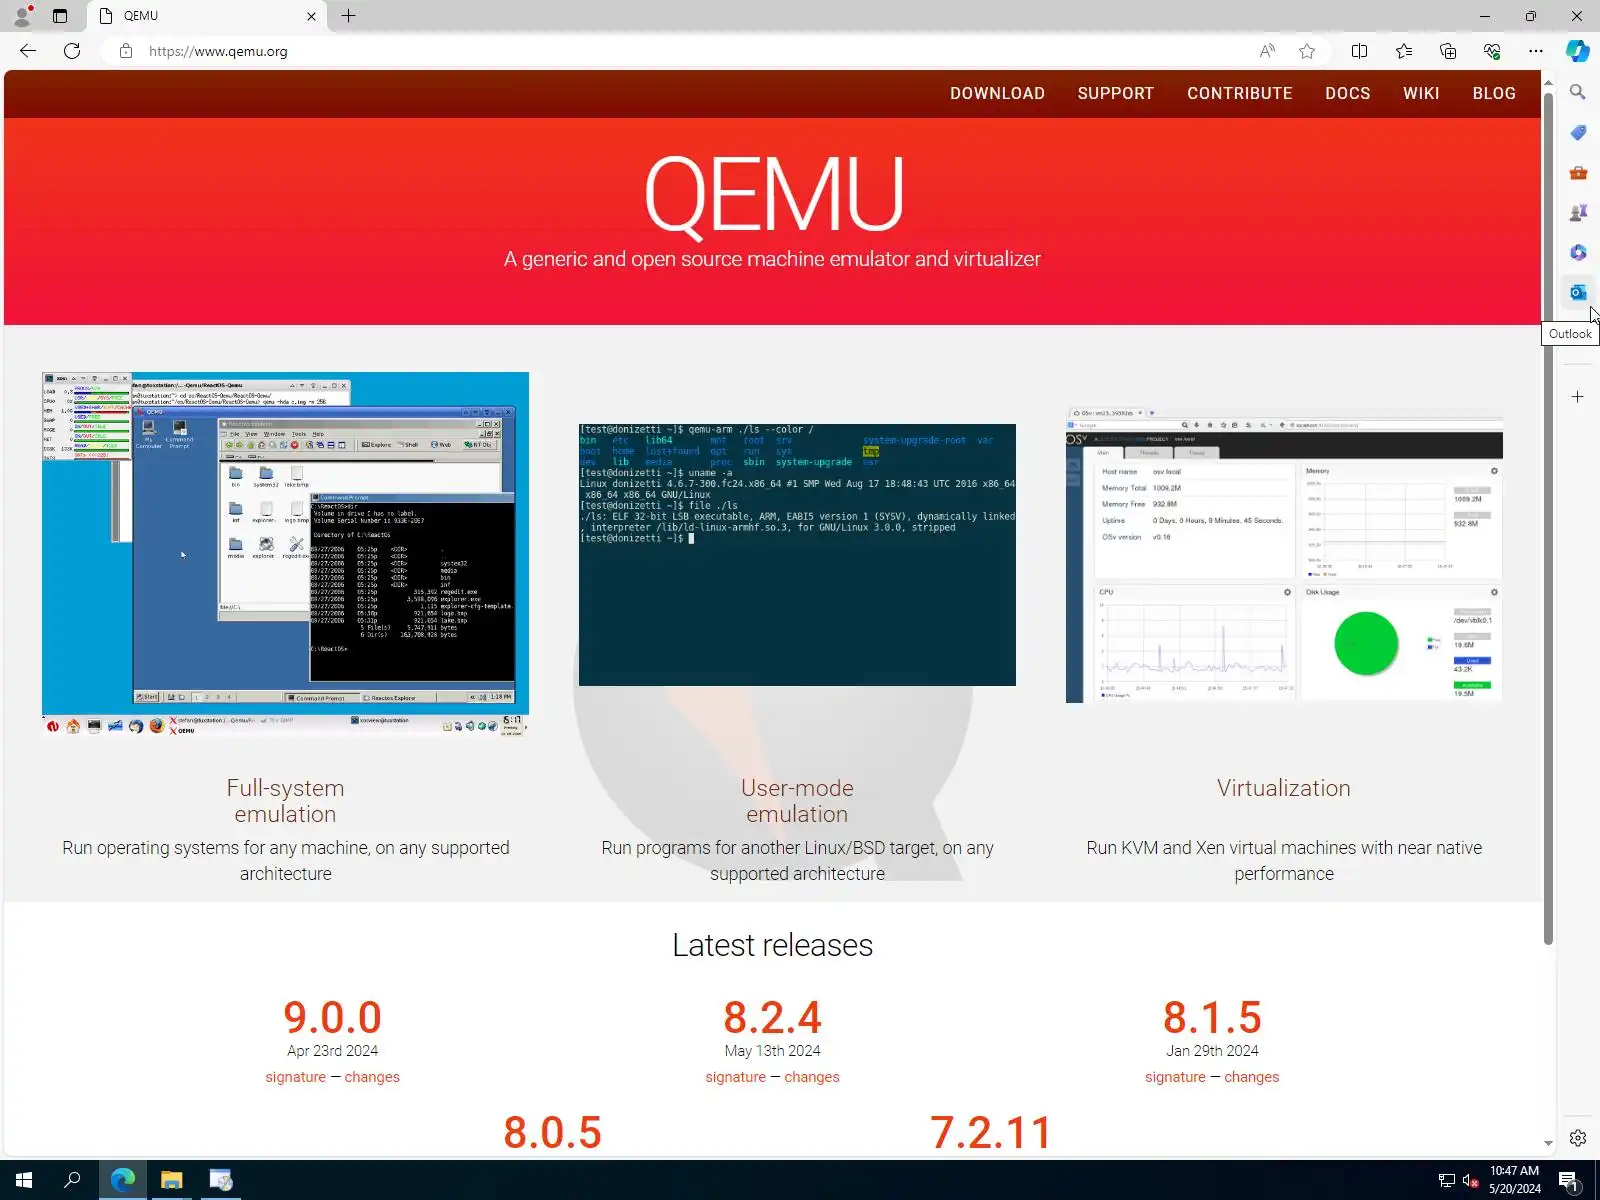Open the WIKI page

coord(1421,93)
